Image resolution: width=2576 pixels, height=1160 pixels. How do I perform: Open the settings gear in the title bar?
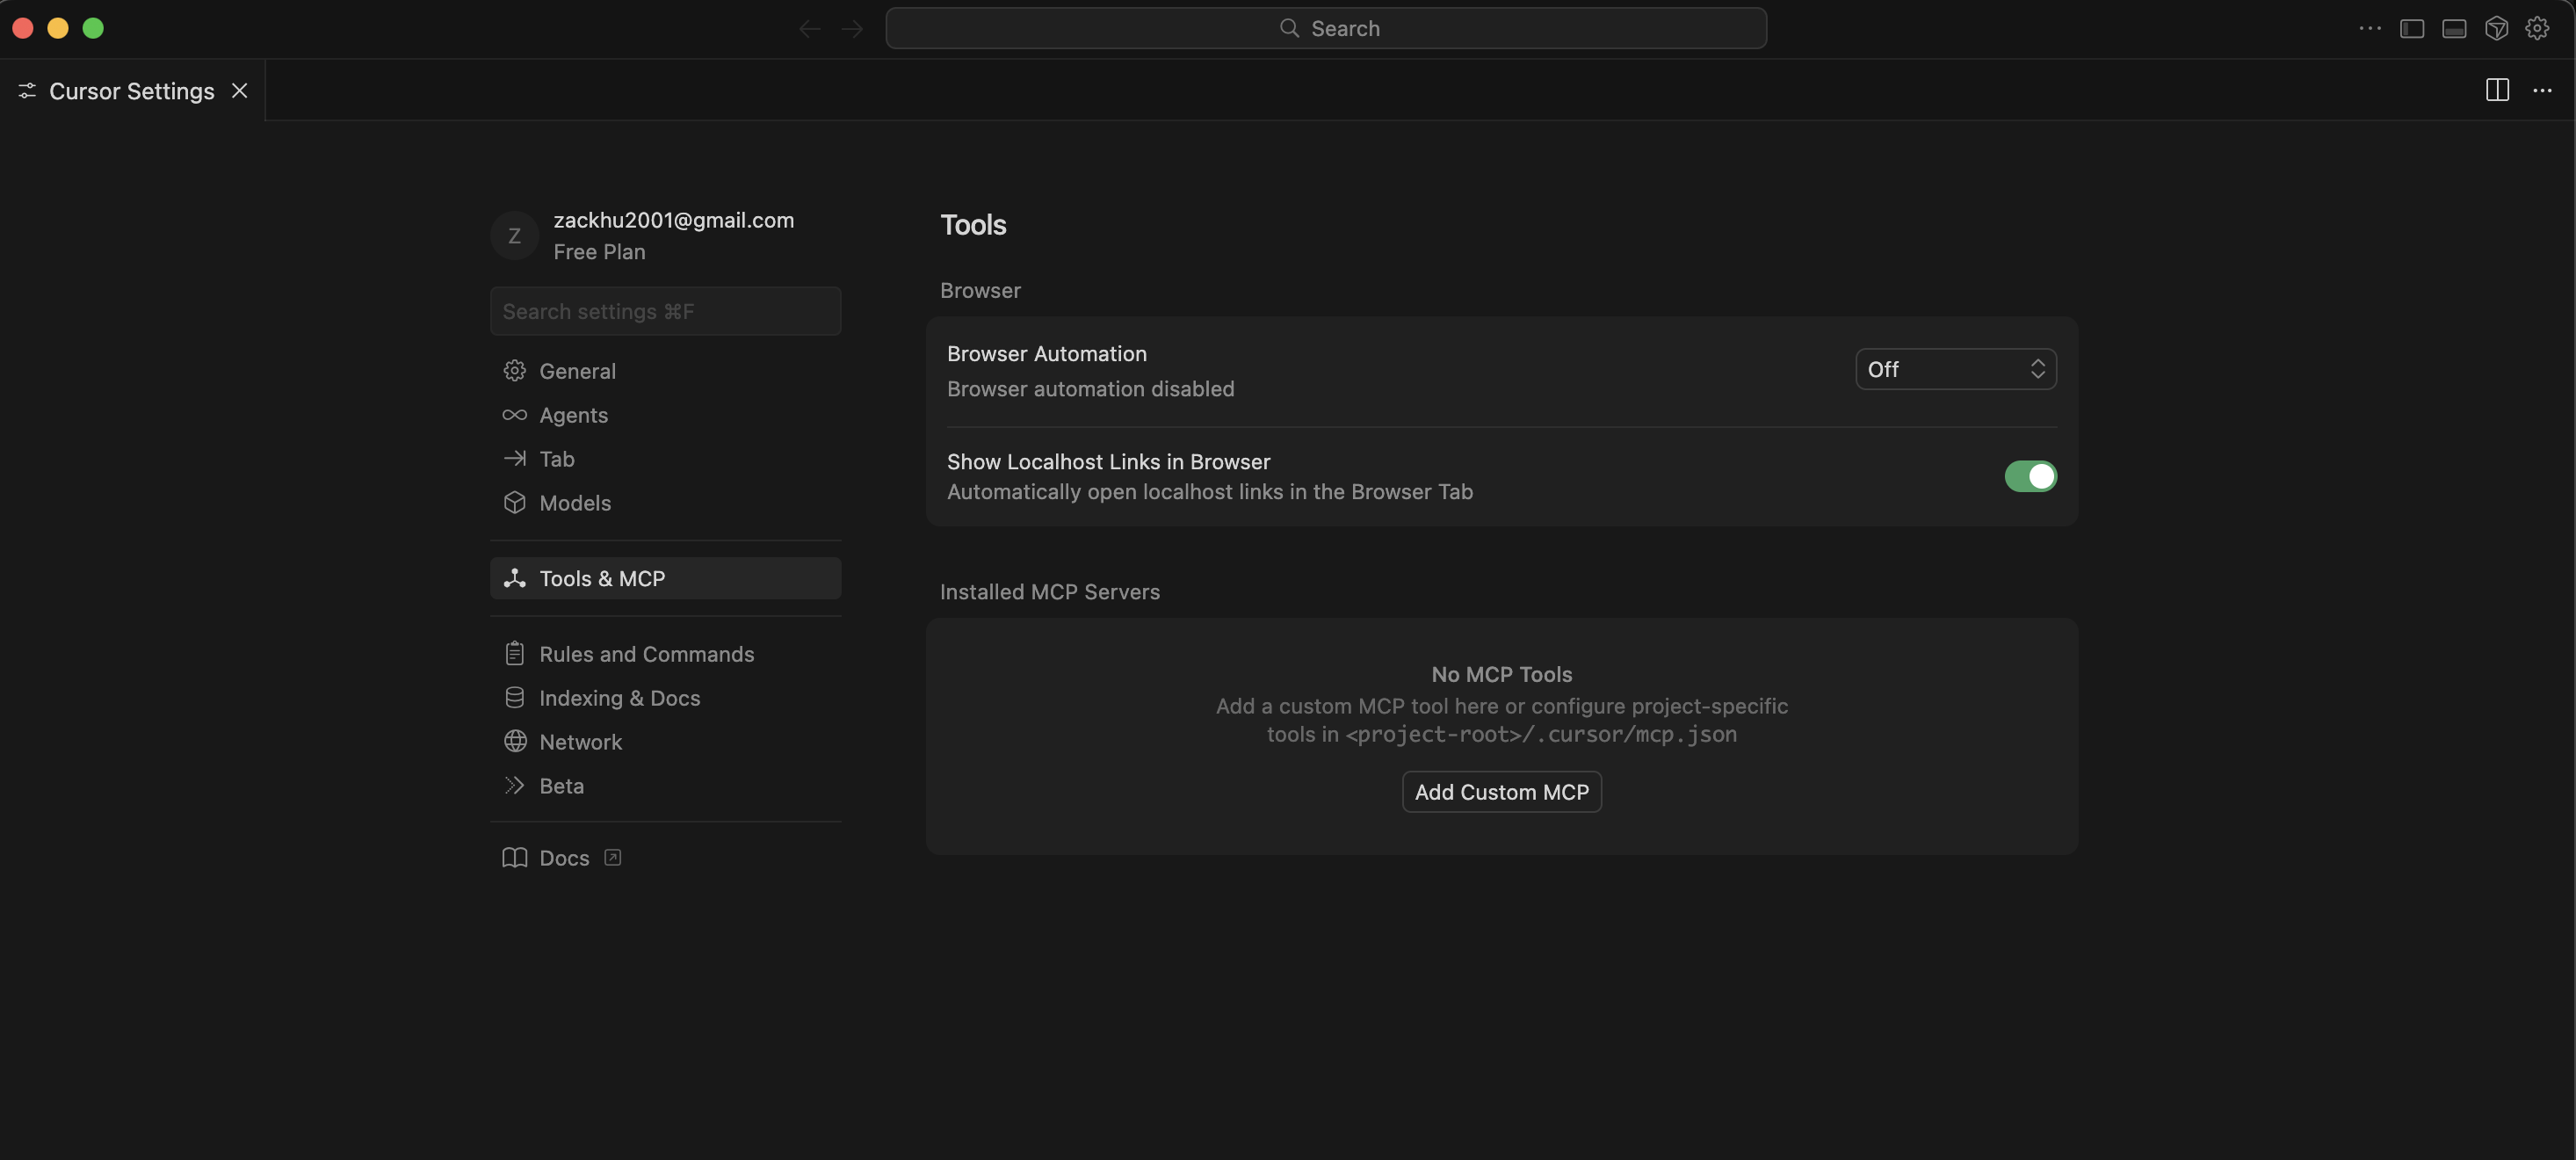[2538, 28]
